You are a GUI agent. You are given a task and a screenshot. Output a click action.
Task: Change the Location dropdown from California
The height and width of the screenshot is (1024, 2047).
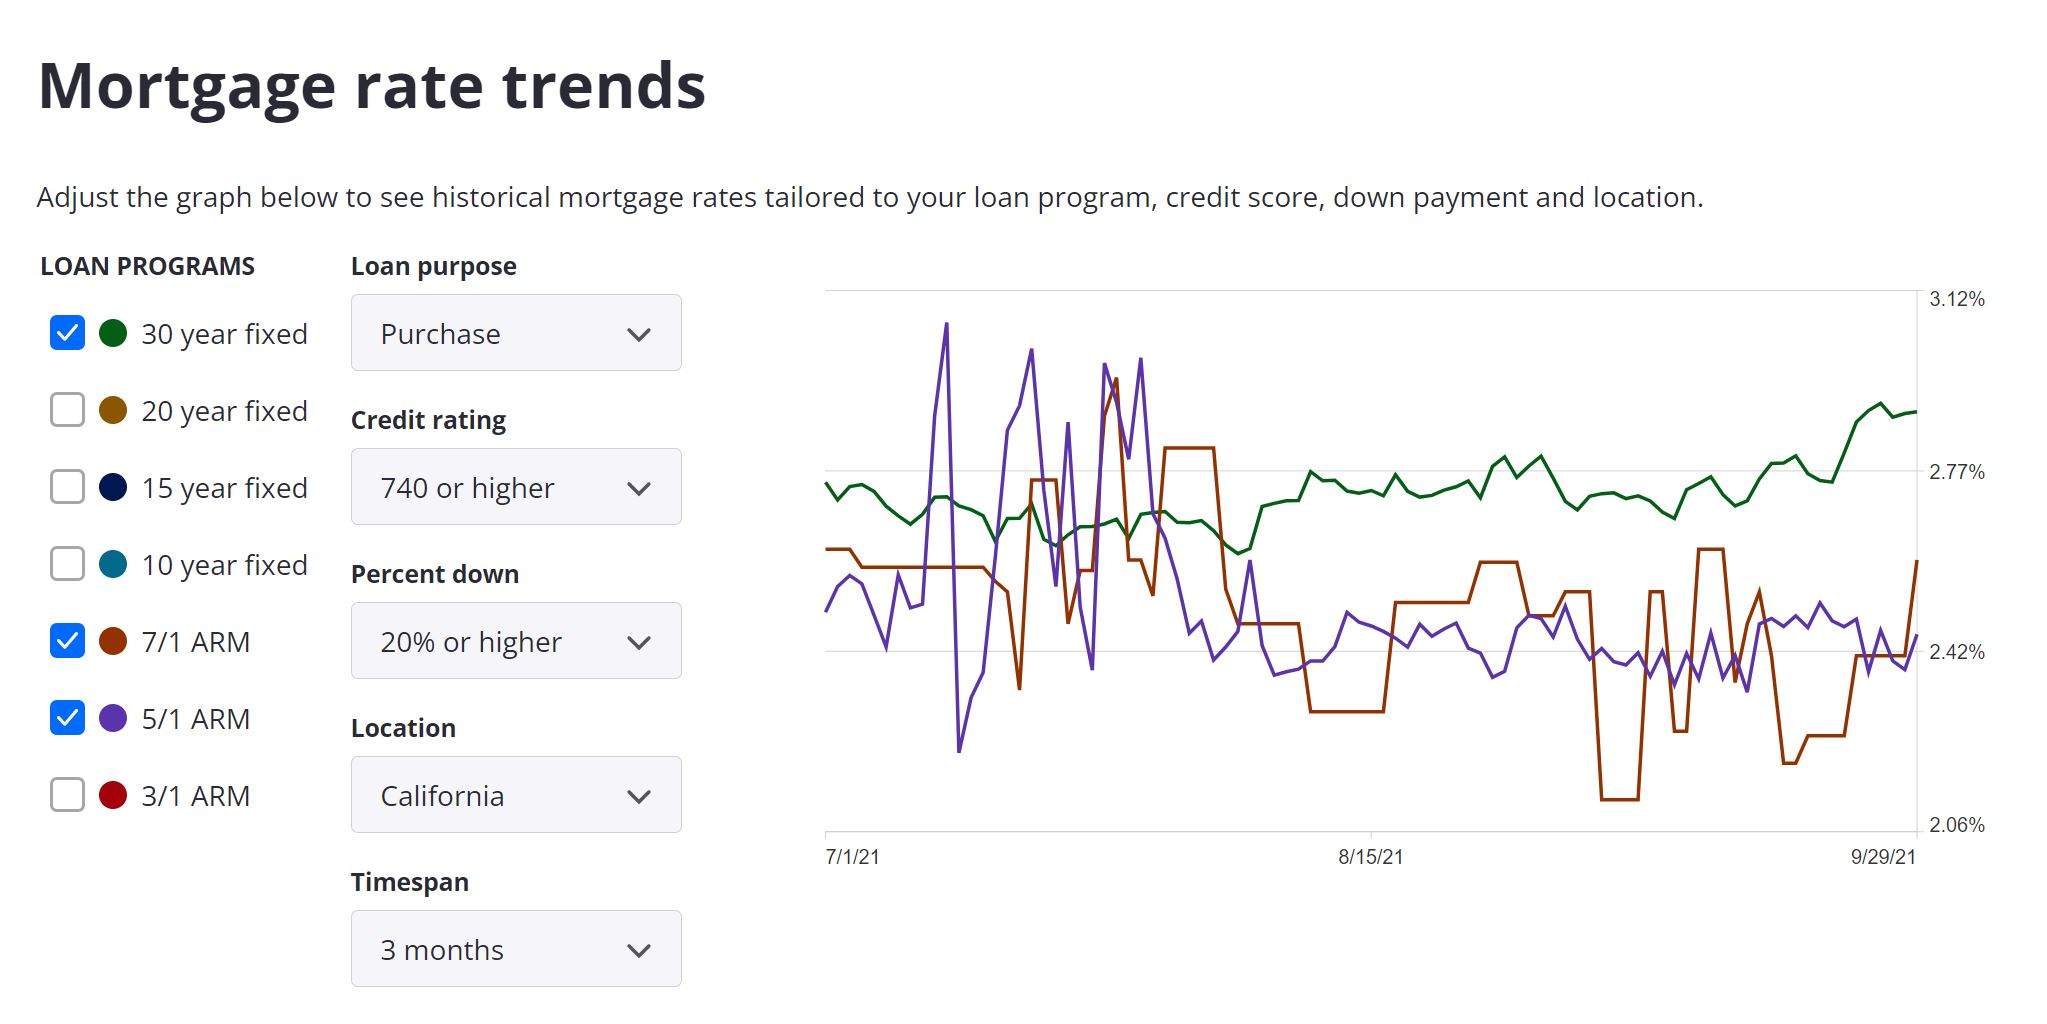point(515,795)
